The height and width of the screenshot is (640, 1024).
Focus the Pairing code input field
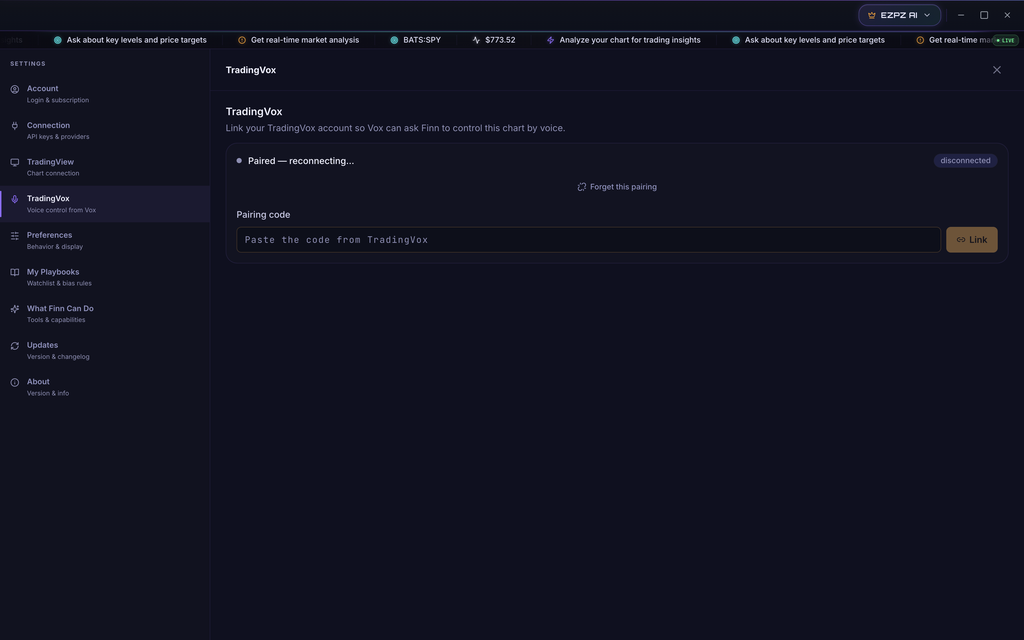588,240
